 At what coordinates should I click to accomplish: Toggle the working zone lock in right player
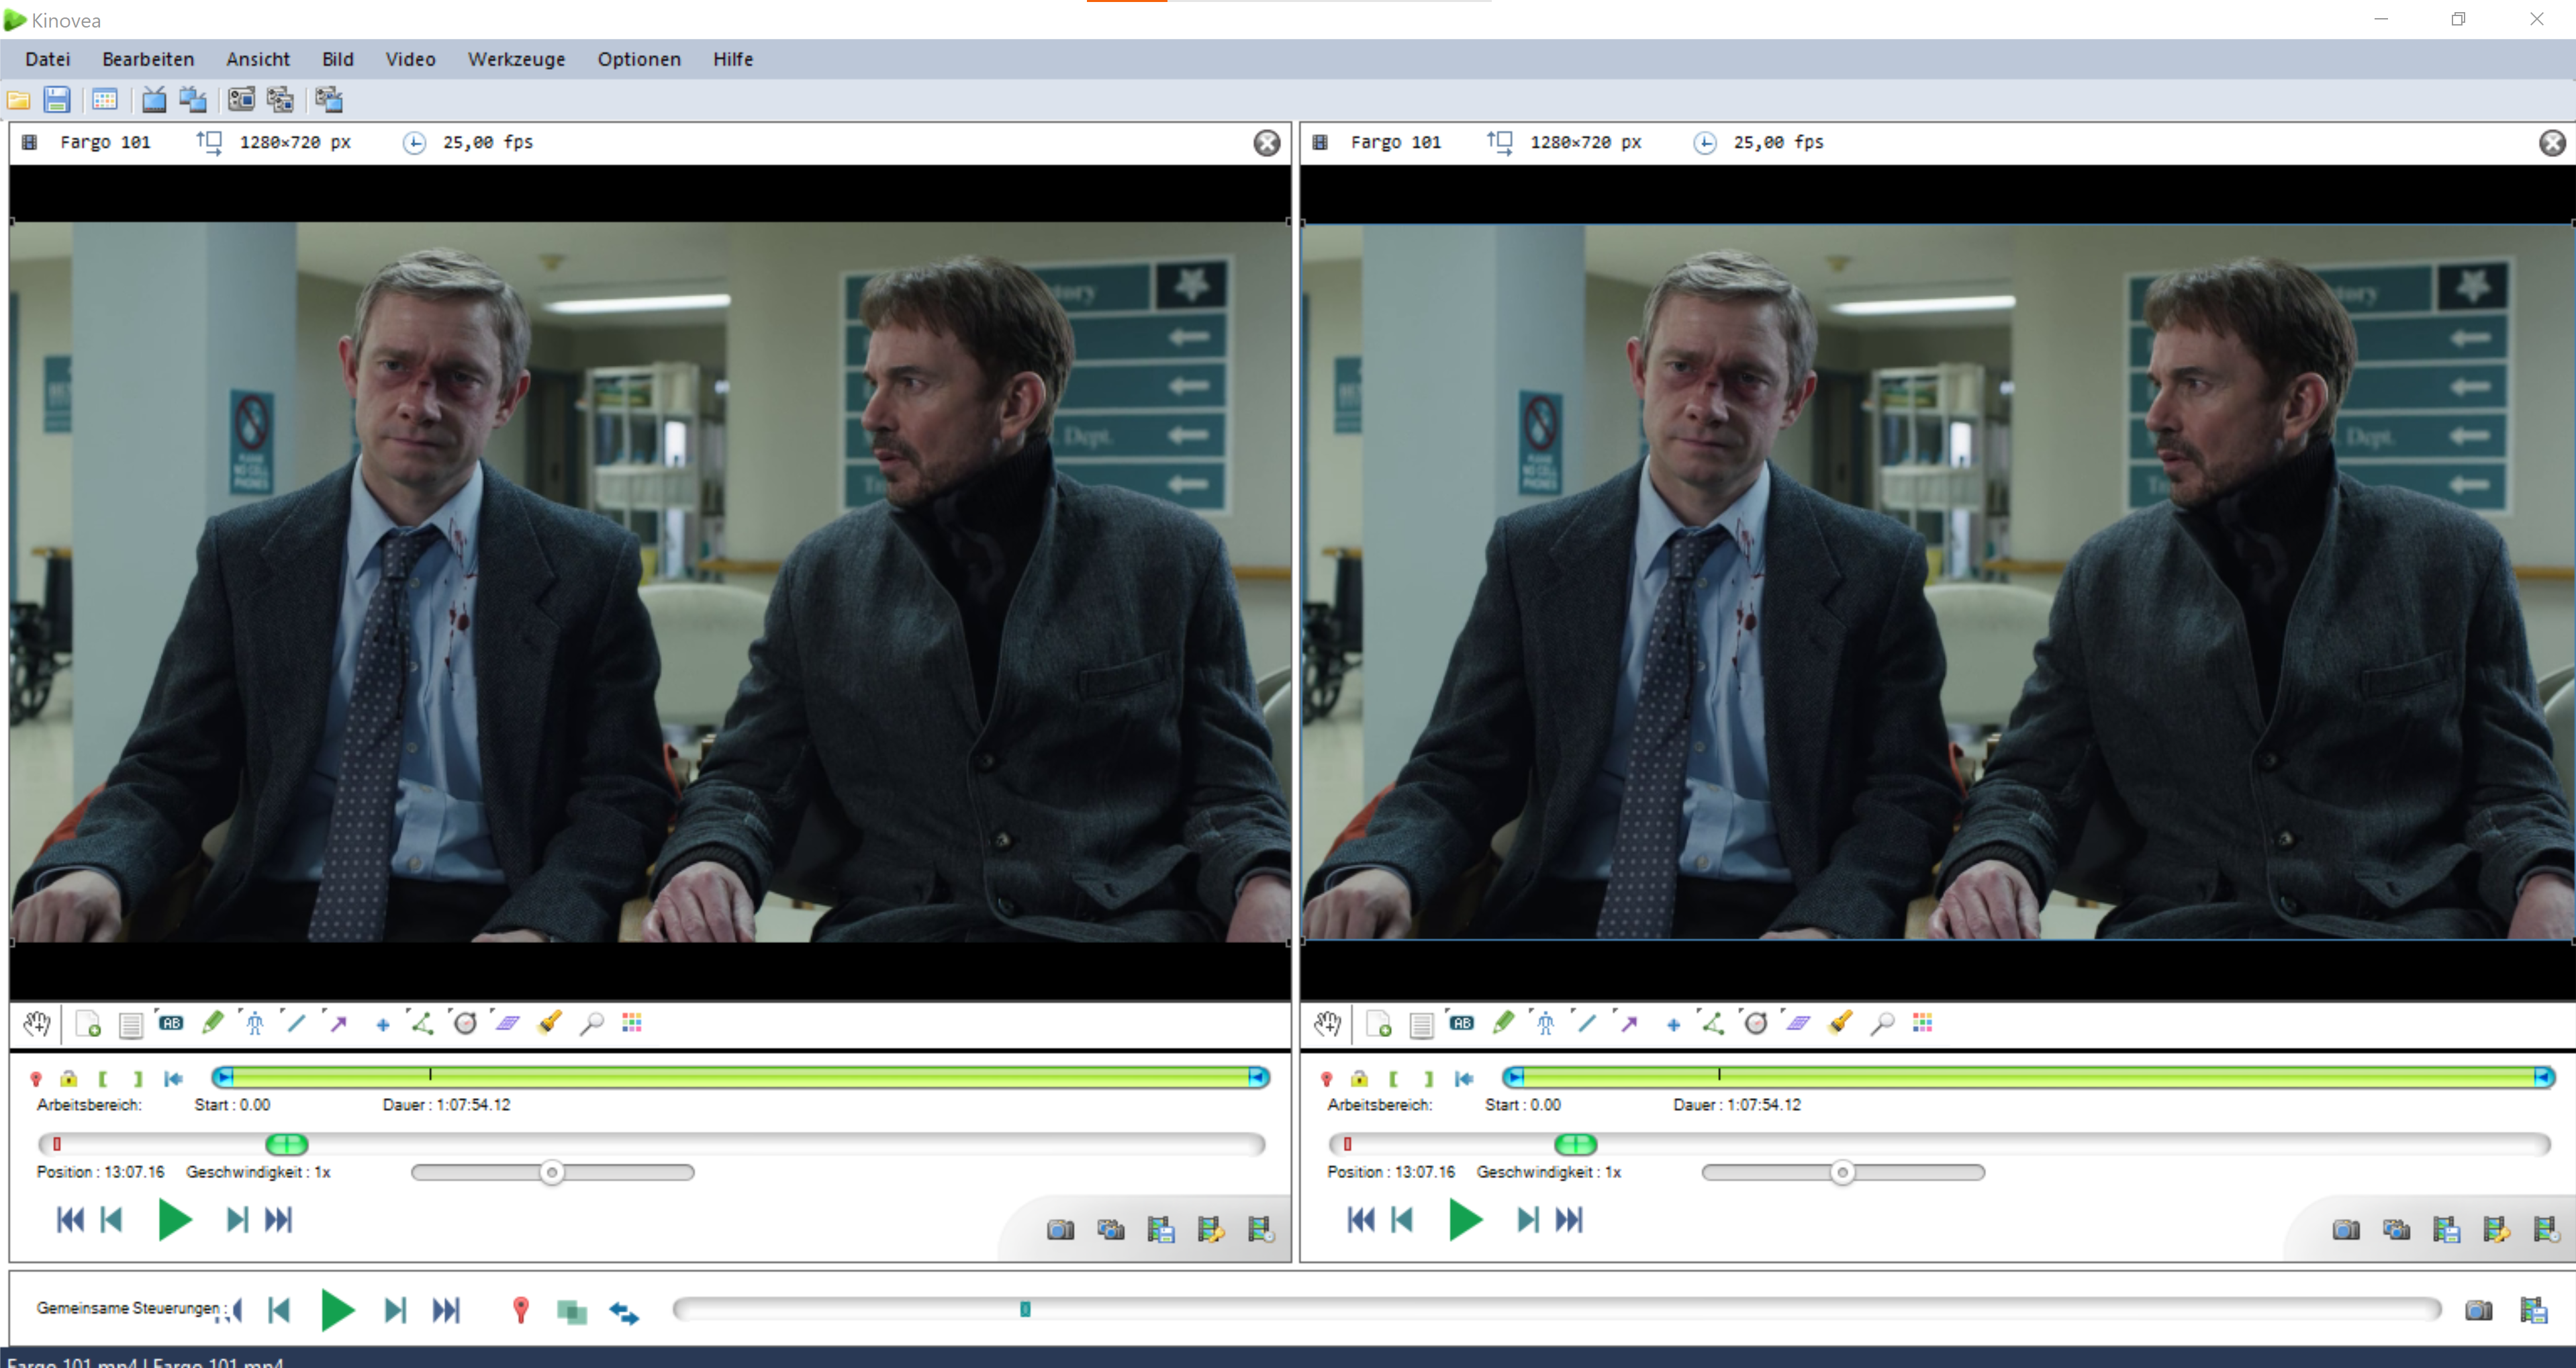[x=1359, y=1078]
